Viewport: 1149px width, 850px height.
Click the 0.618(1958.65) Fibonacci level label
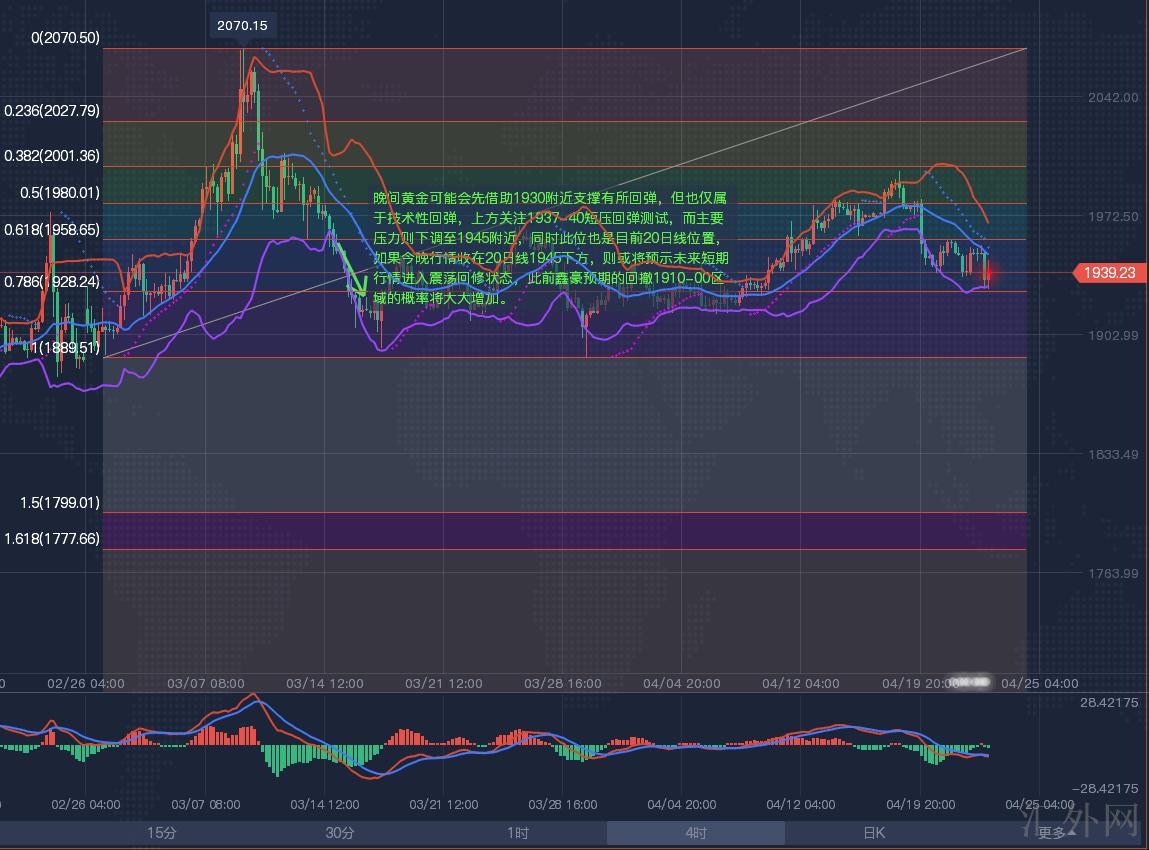[x=52, y=229]
